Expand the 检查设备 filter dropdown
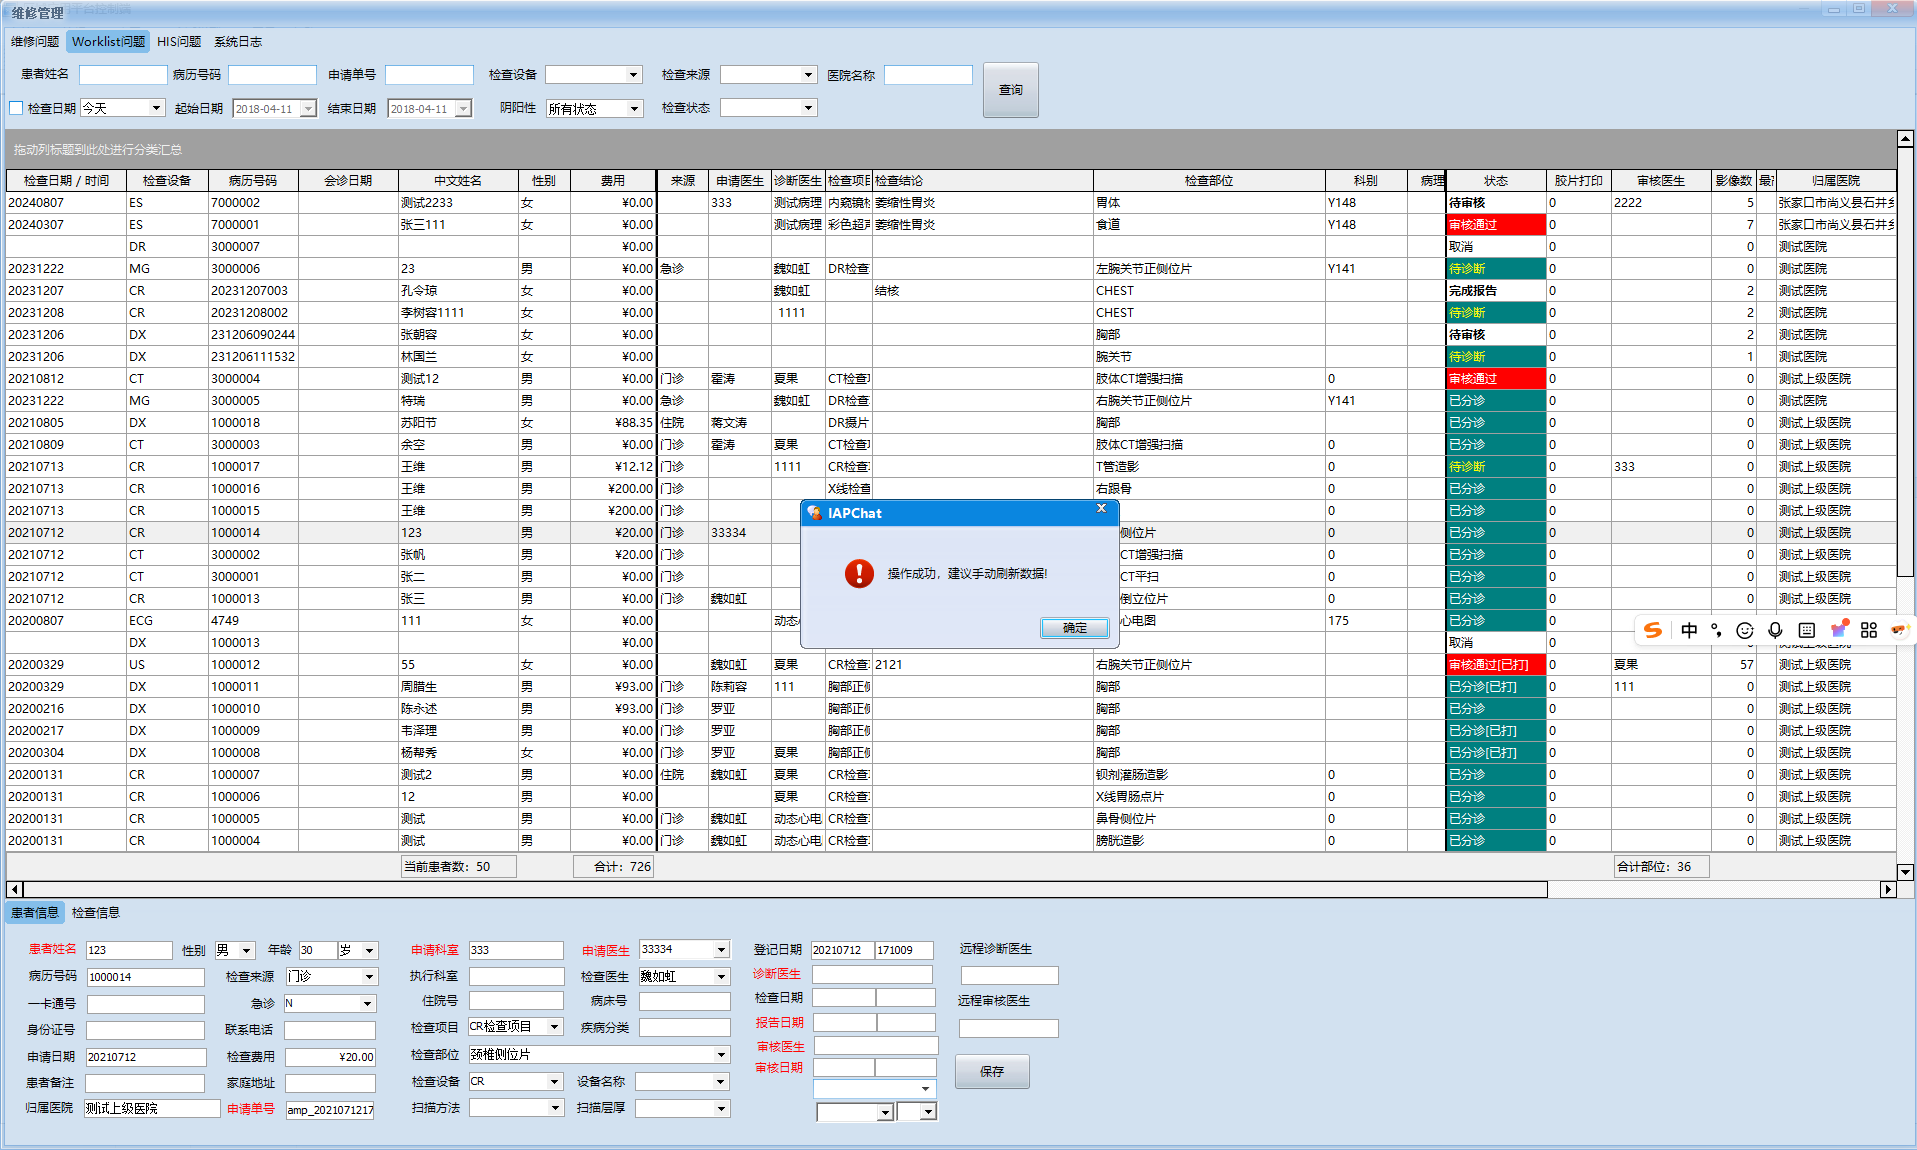The width and height of the screenshot is (1917, 1150). (633, 75)
